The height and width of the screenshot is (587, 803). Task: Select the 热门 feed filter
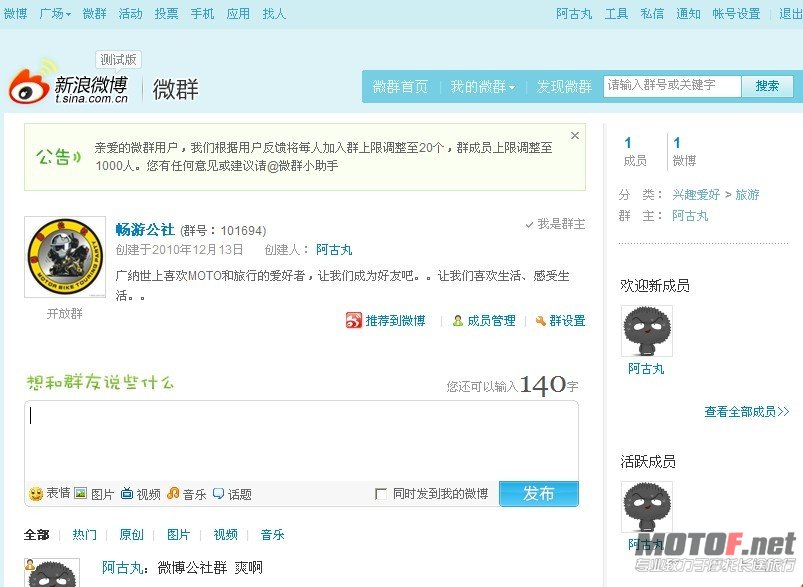84,535
